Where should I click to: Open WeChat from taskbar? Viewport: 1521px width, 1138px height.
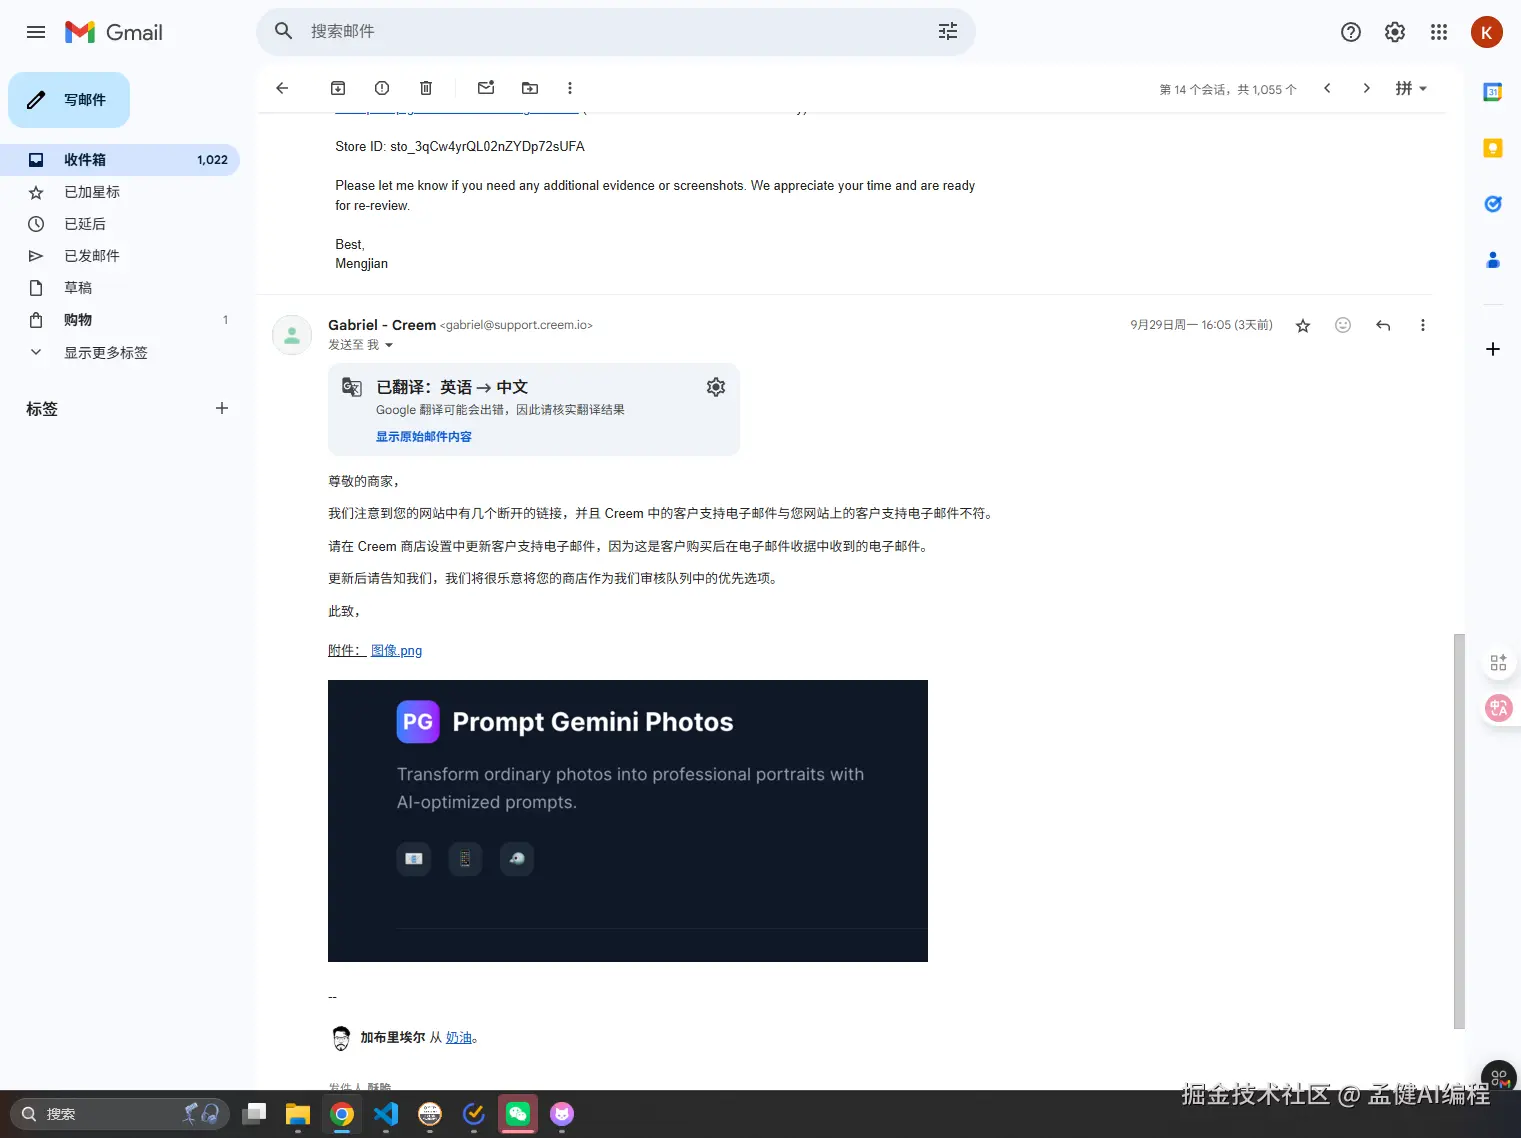pos(518,1114)
